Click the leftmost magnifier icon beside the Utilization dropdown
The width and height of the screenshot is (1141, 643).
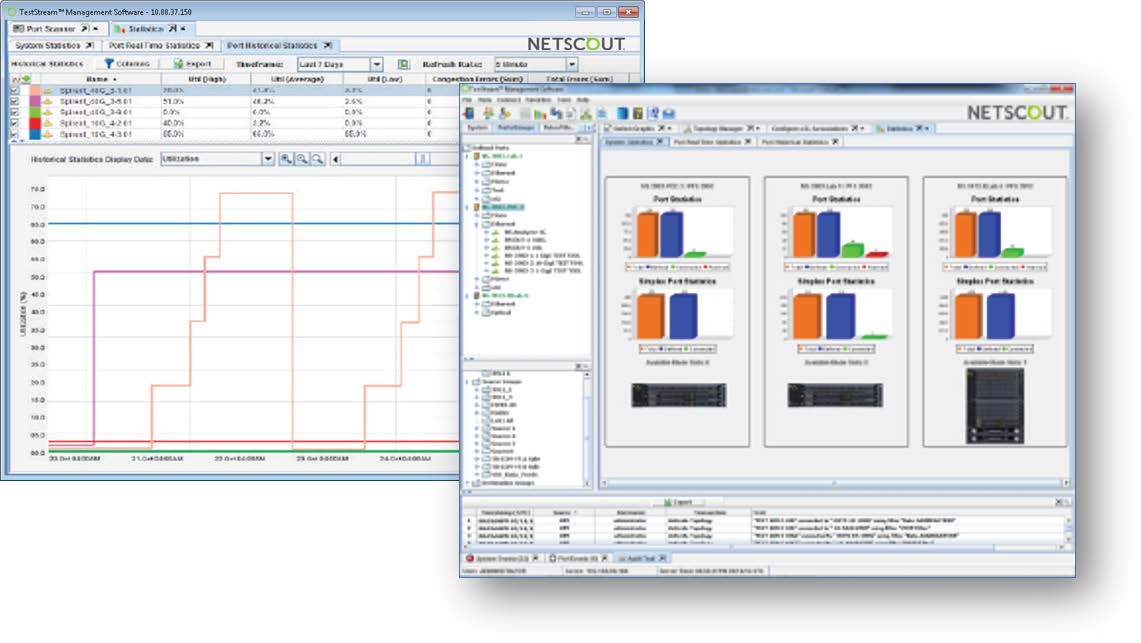pos(286,159)
